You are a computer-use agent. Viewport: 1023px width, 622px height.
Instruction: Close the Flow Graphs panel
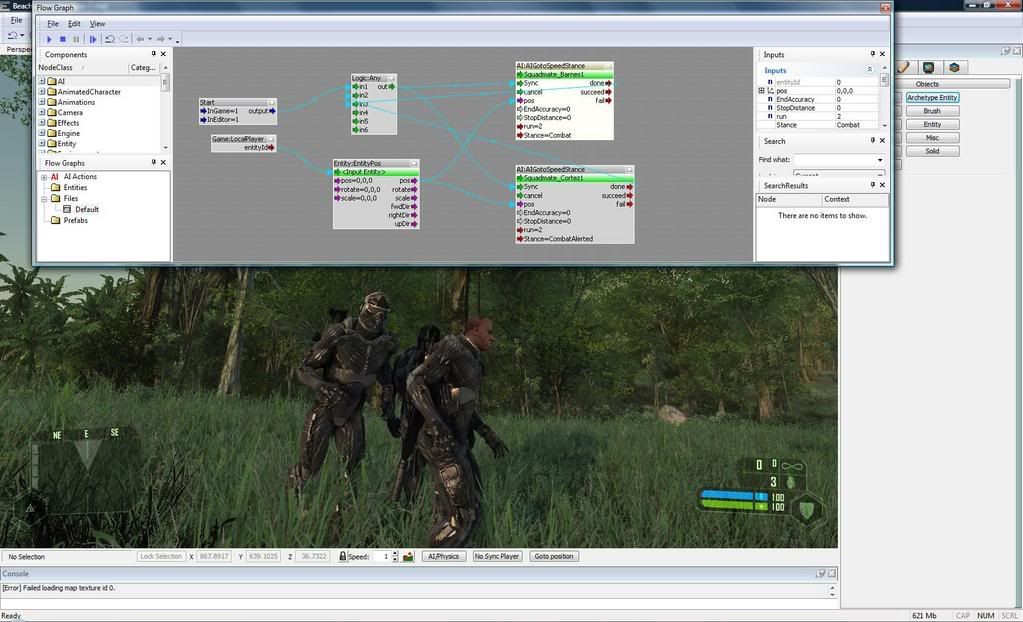click(x=163, y=162)
